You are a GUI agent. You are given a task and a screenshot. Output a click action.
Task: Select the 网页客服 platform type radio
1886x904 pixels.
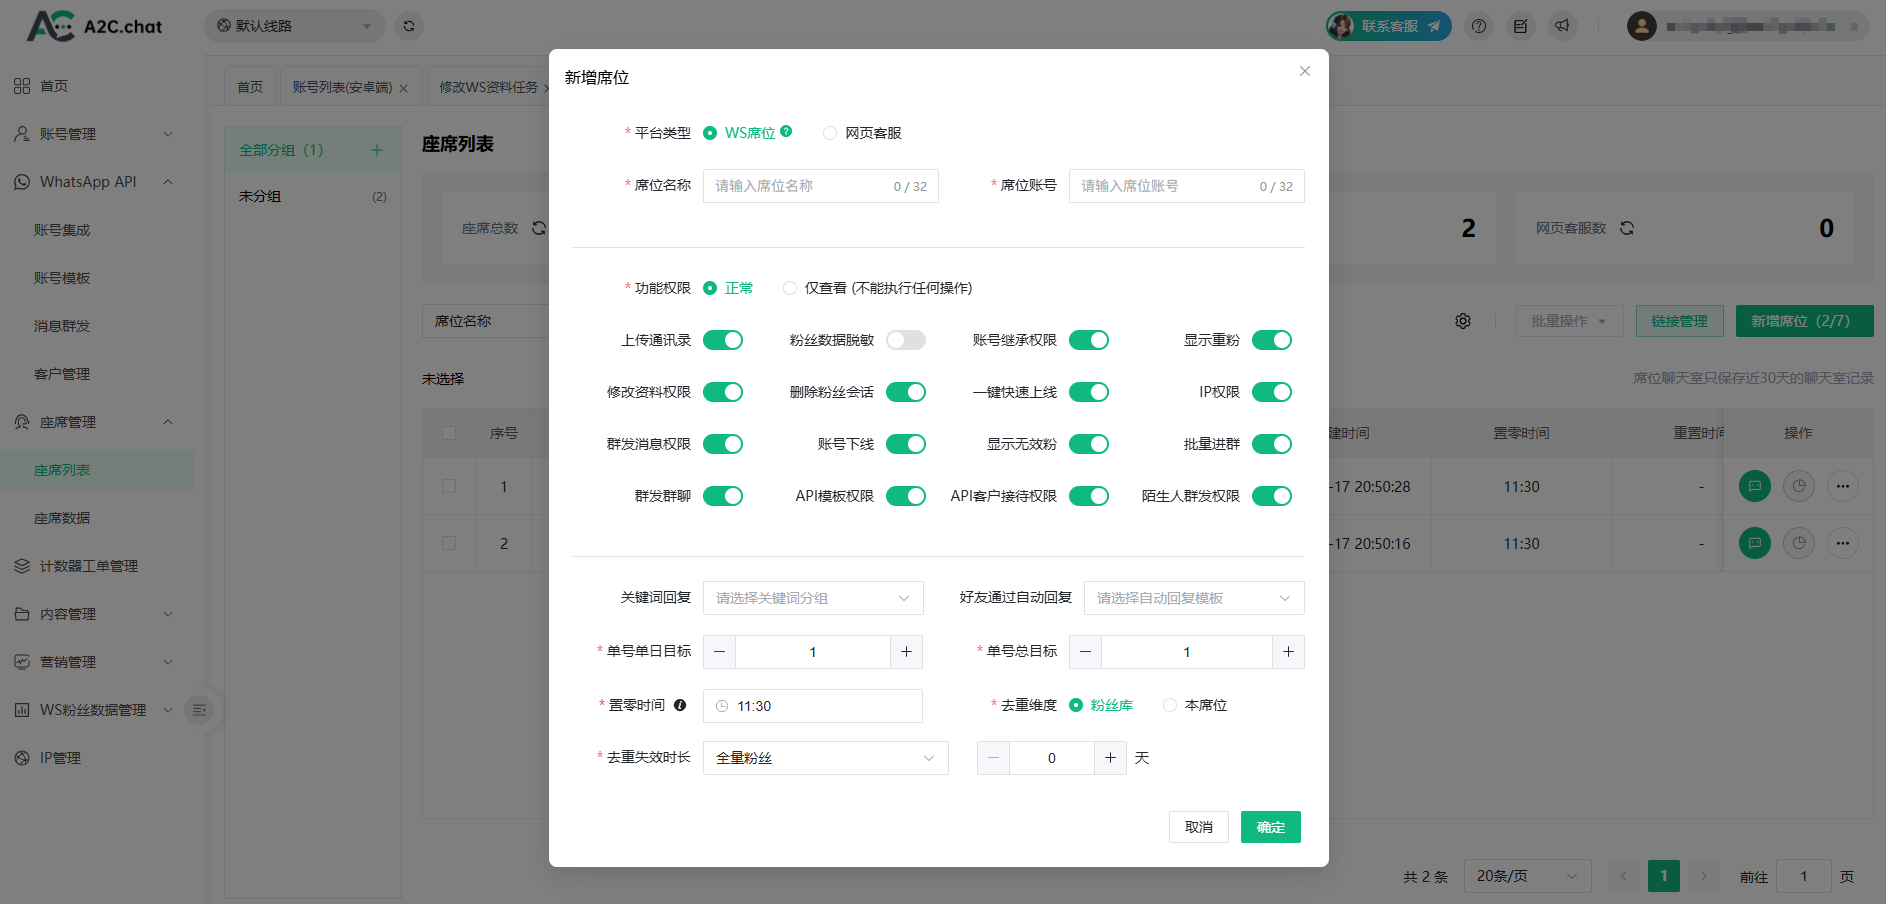click(830, 133)
